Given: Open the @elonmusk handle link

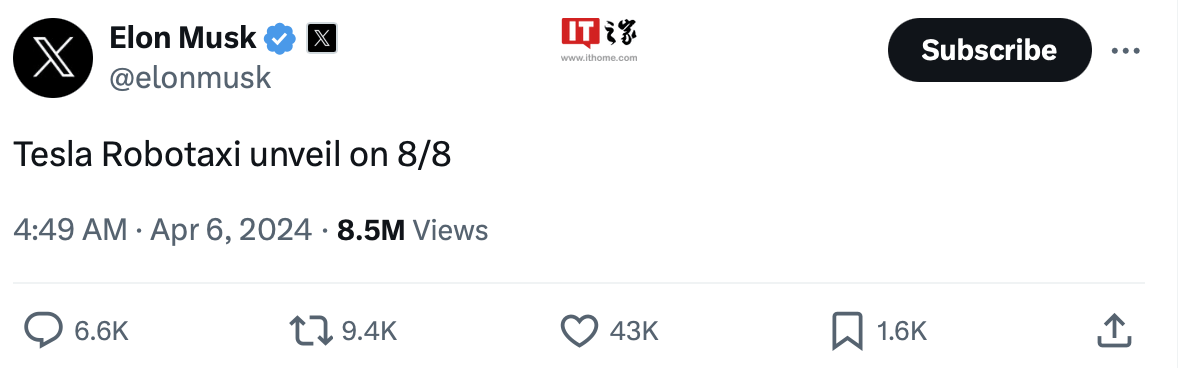Looking at the screenshot, I should click(x=190, y=77).
